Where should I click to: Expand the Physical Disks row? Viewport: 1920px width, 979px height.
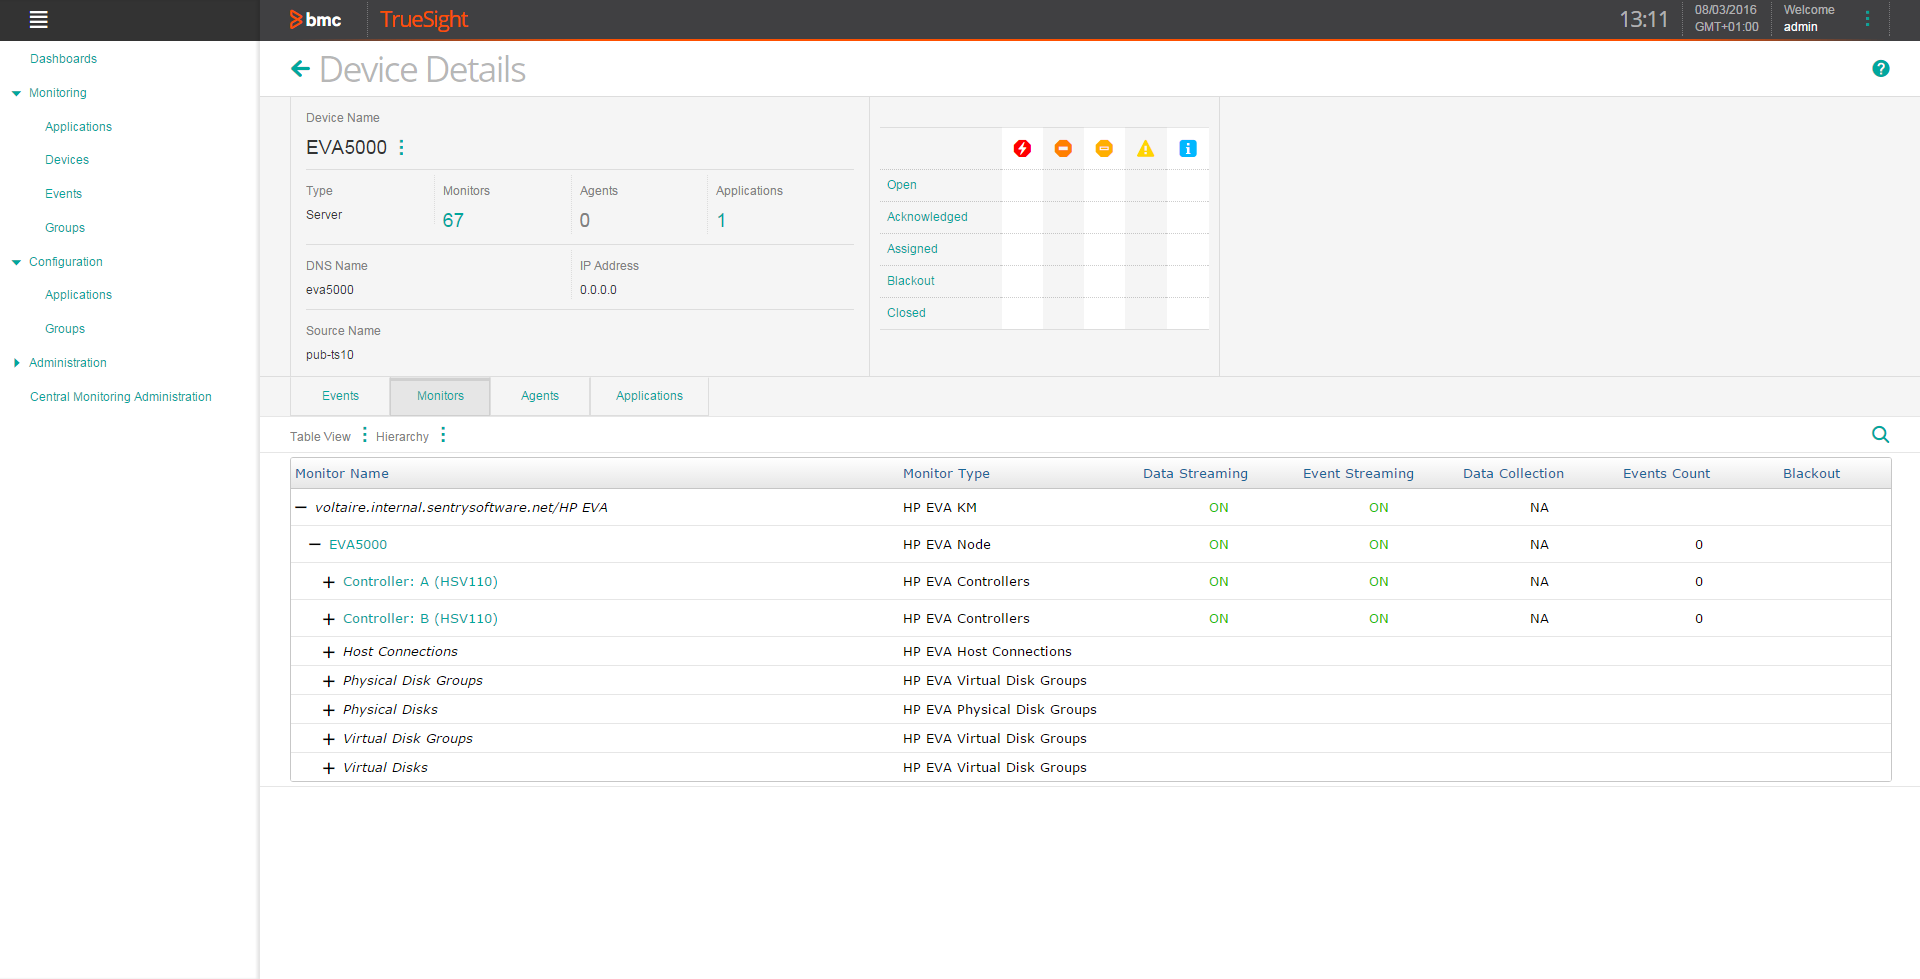[x=329, y=710]
